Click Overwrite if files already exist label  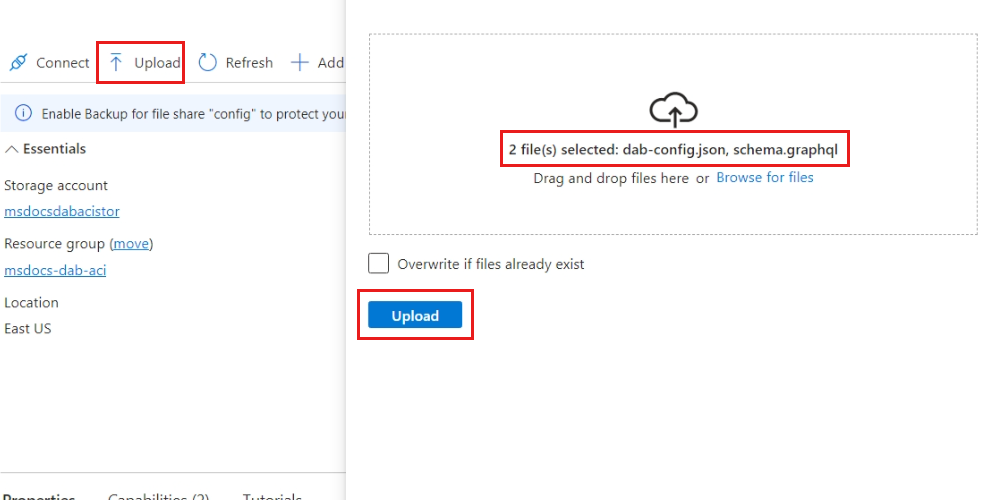[x=490, y=263]
